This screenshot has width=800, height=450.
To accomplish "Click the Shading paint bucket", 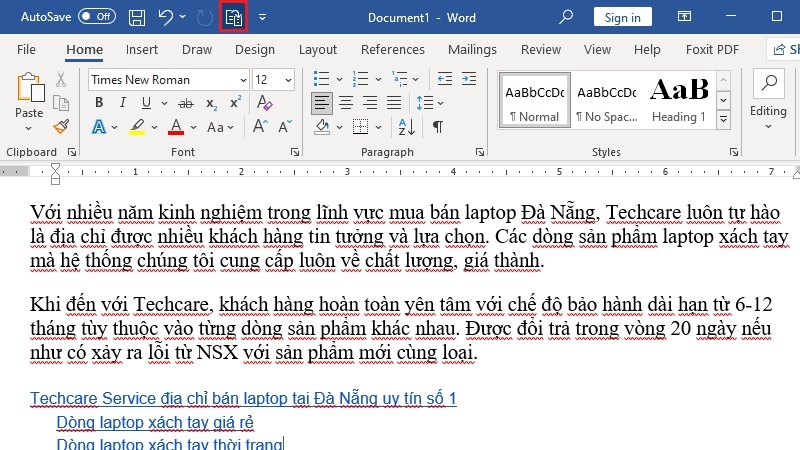I will (x=322, y=127).
